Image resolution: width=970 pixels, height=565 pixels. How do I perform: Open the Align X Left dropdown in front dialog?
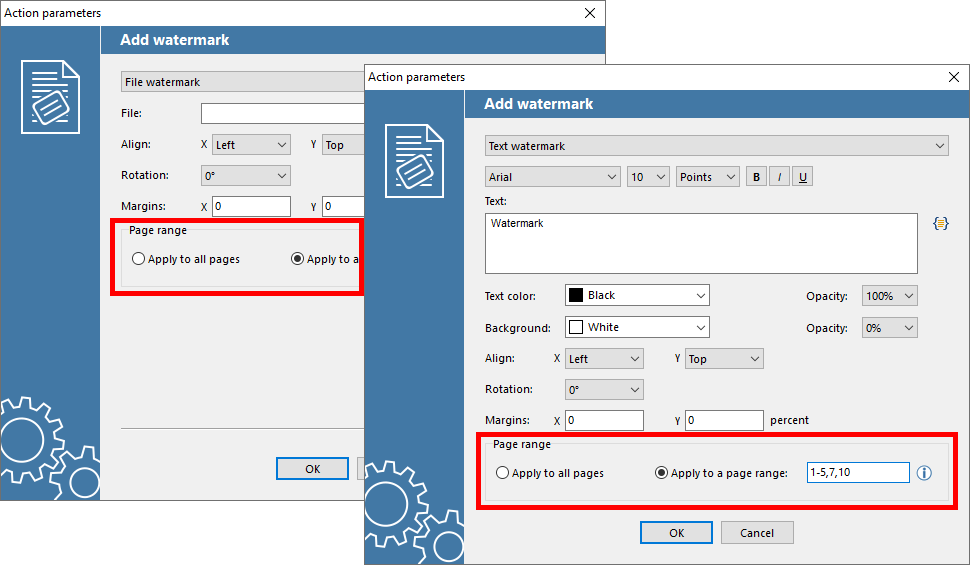tap(604, 359)
